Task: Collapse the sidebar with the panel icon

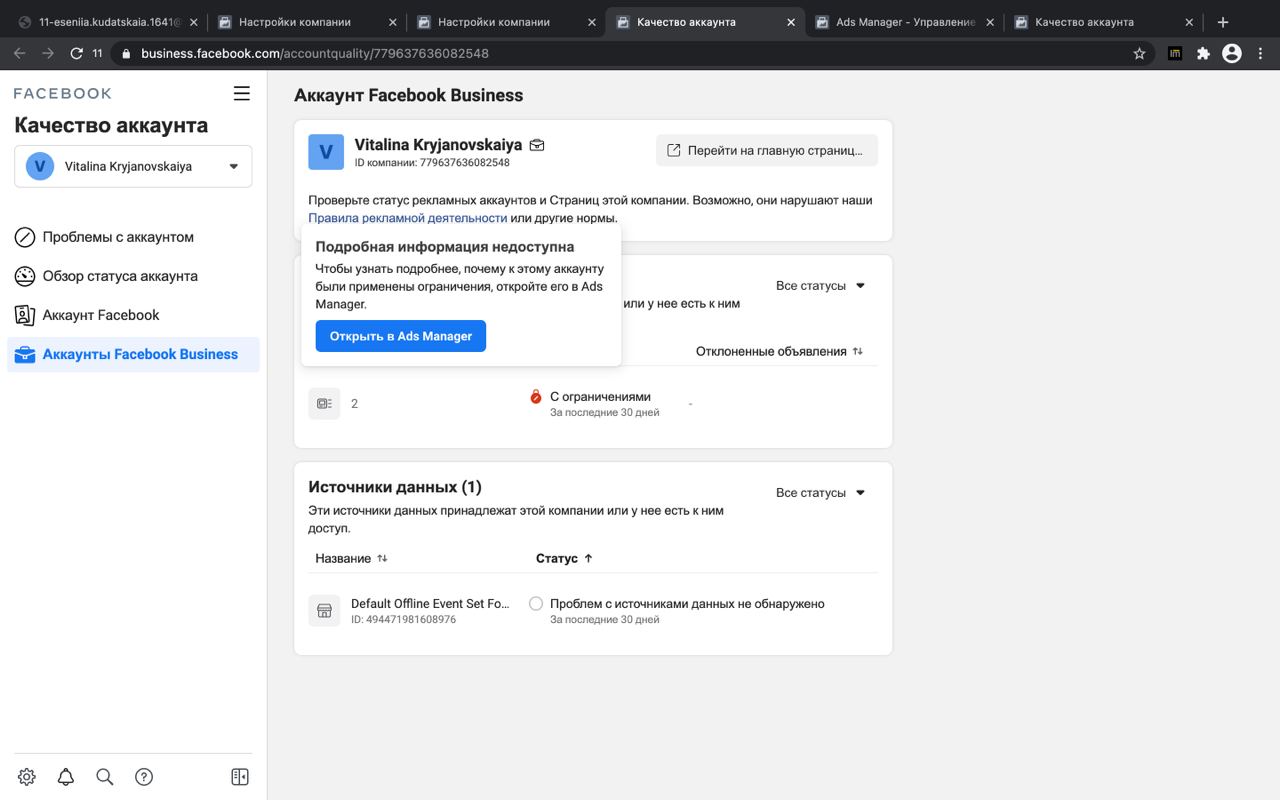Action: (x=239, y=777)
